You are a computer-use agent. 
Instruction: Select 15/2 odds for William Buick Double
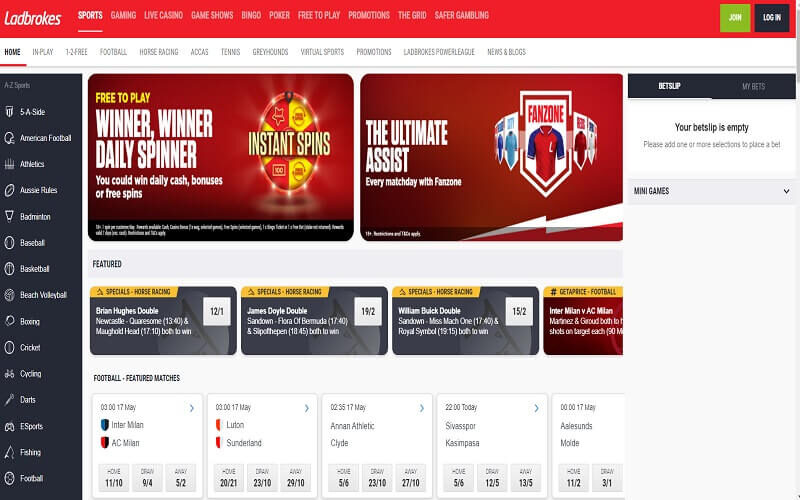click(x=519, y=311)
